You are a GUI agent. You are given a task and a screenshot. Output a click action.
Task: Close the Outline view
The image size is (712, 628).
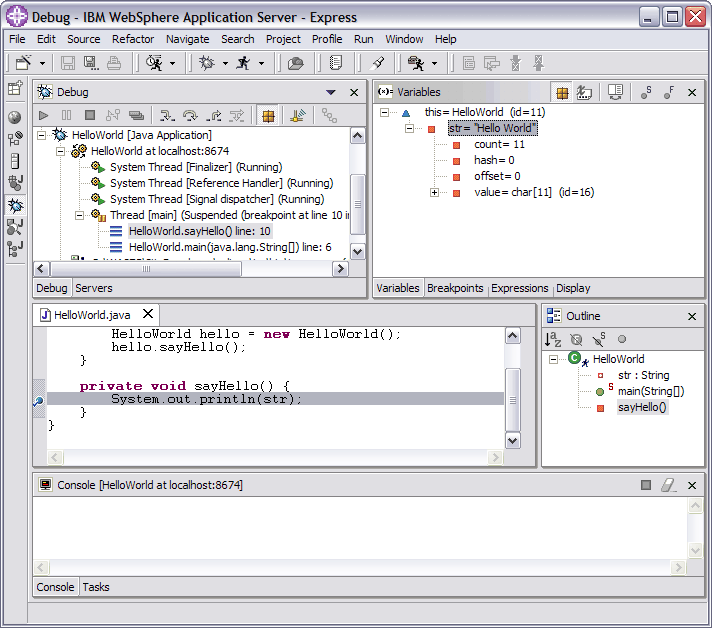pos(692,316)
